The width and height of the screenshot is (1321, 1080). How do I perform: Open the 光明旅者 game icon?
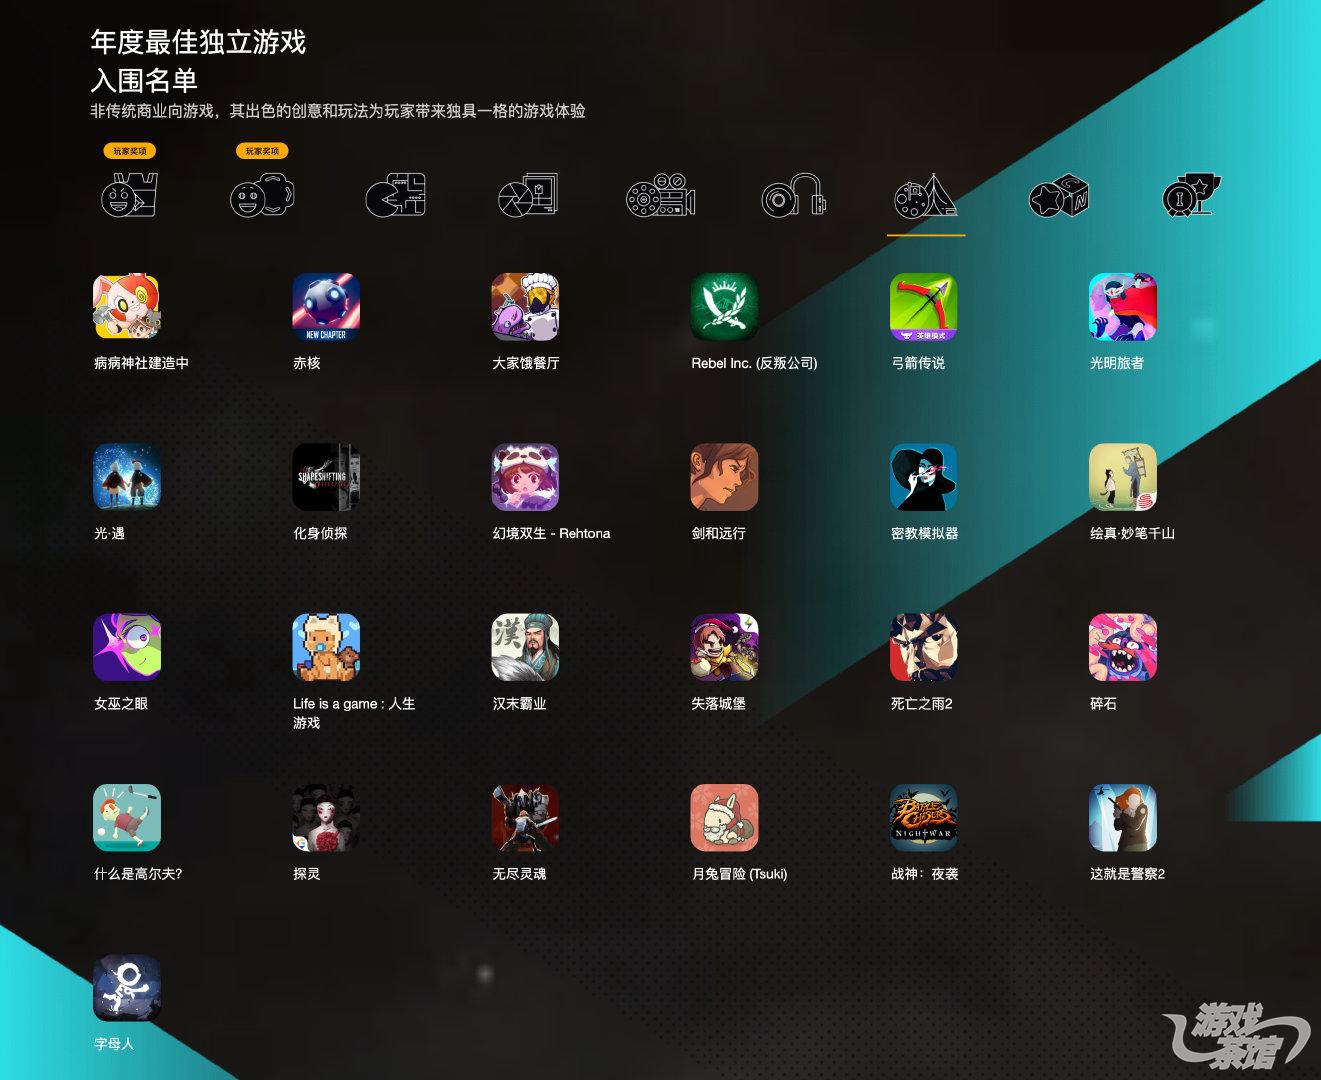[x=1123, y=307]
